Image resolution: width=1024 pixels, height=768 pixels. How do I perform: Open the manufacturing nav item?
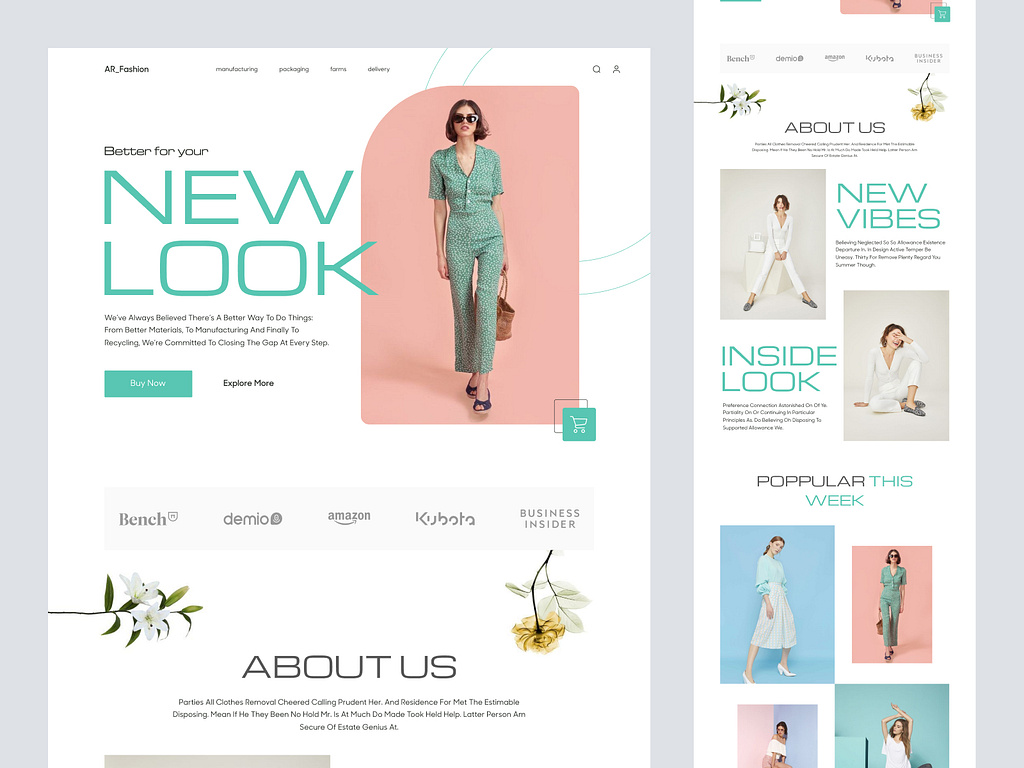click(x=237, y=69)
